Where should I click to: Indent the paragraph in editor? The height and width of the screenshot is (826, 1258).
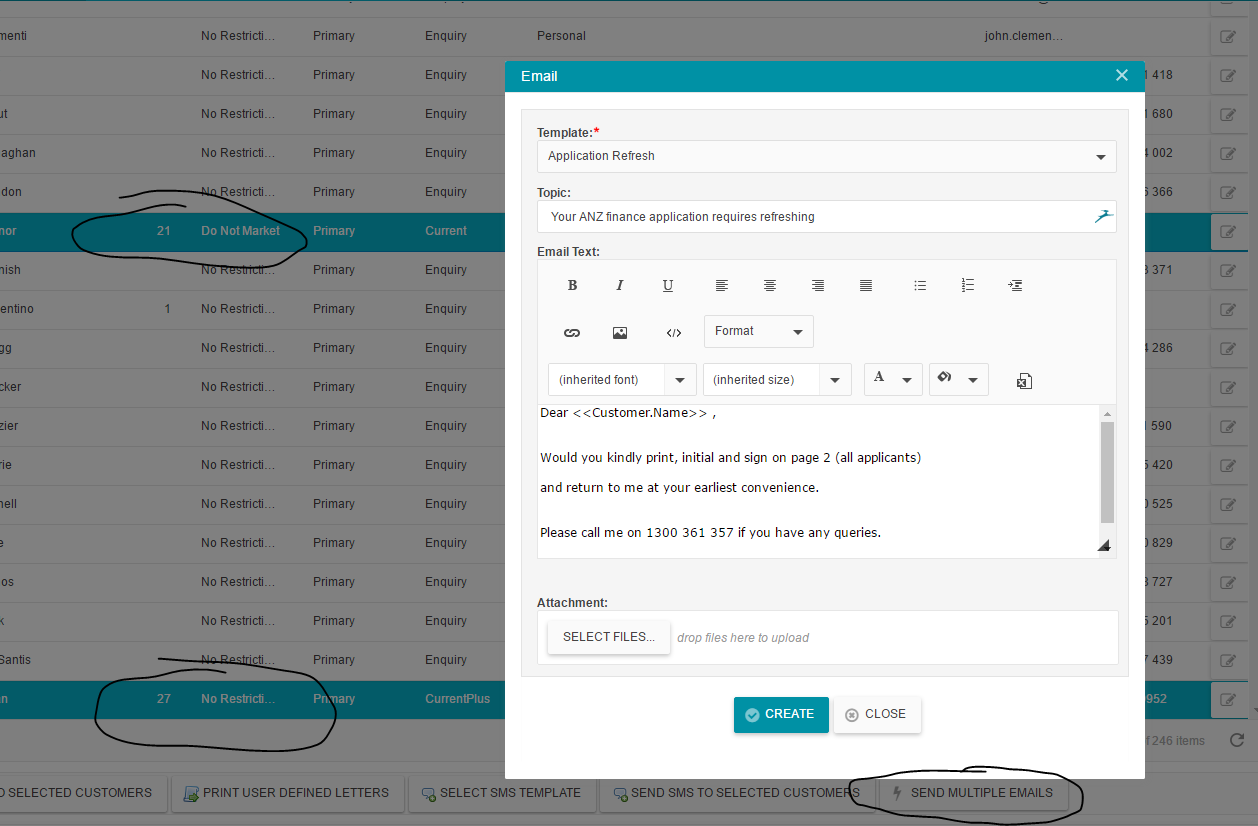[1016, 286]
